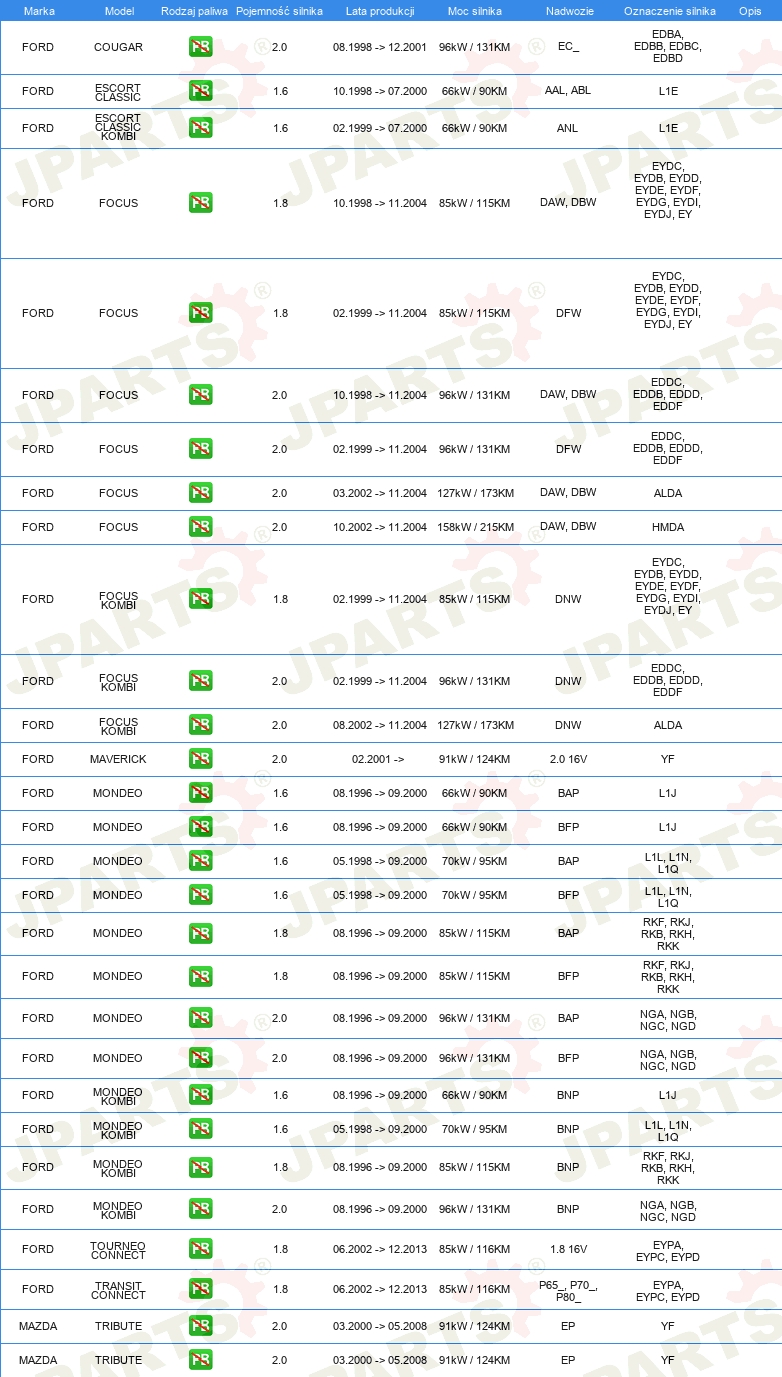The width and height of the screenshot is (782, 1377).
Task: Select the '10.2002 -> 11.2004' production years cell
Action: point(380,527)
